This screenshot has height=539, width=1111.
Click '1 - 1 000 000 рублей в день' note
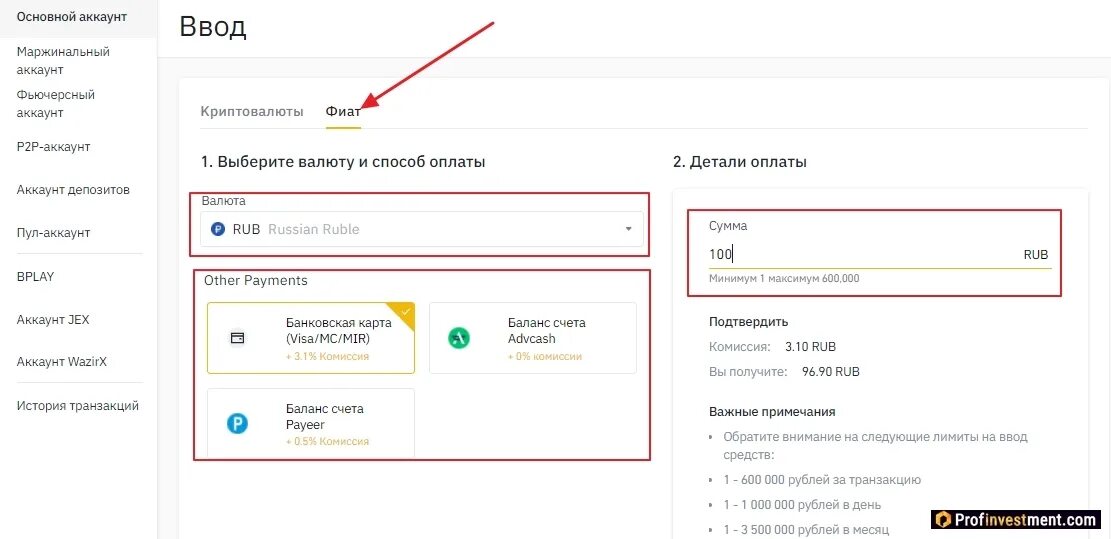[802, 505]
